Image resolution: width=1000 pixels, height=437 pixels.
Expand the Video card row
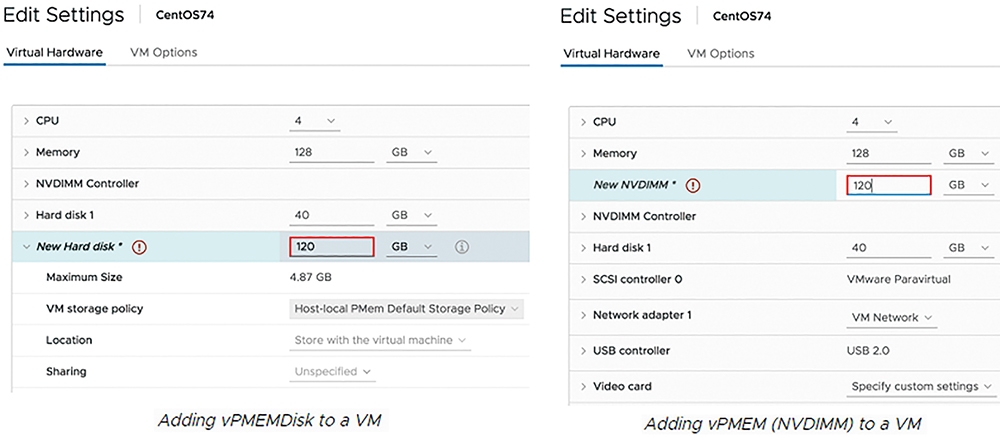[584, 387]
